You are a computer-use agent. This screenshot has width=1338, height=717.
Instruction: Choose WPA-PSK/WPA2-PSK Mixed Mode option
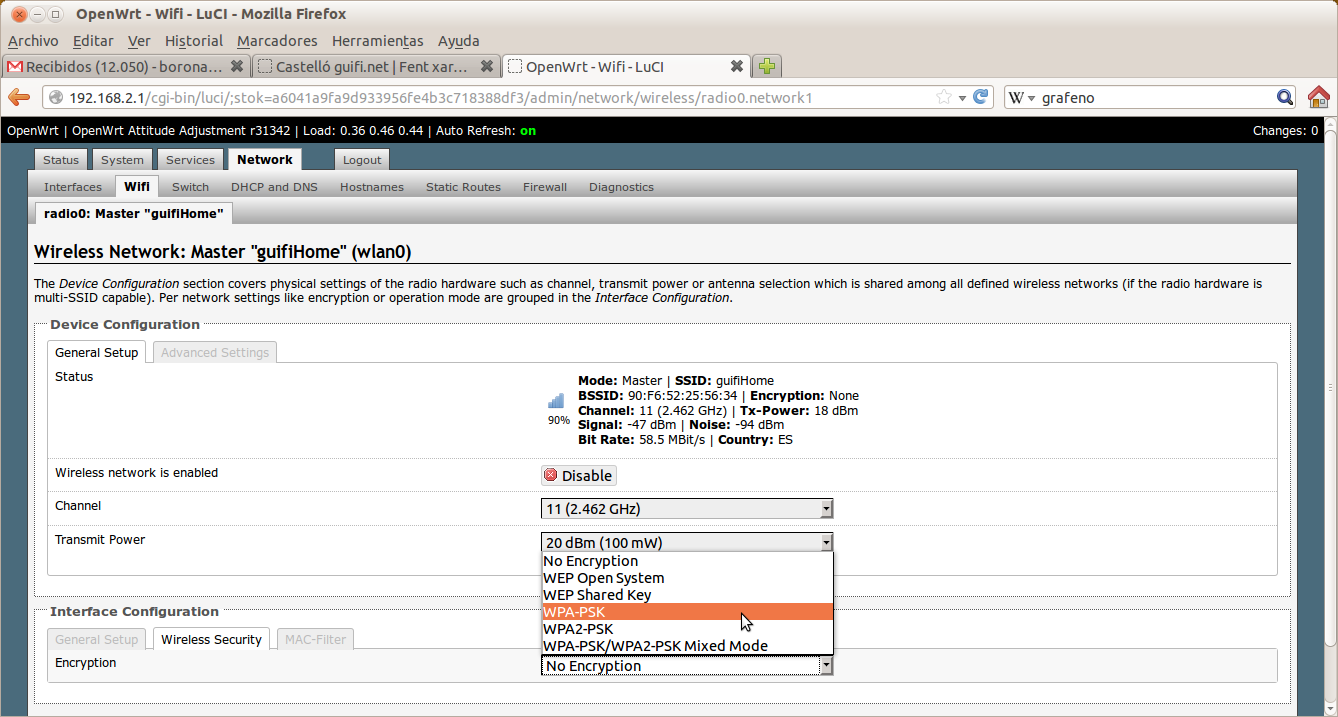click(x=655, y=646)
